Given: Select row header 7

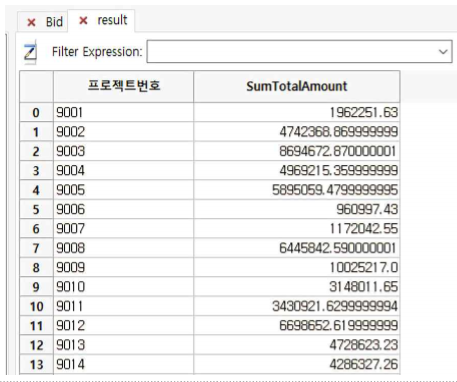Looking at the screenshot, I should [x=36, y=248].
